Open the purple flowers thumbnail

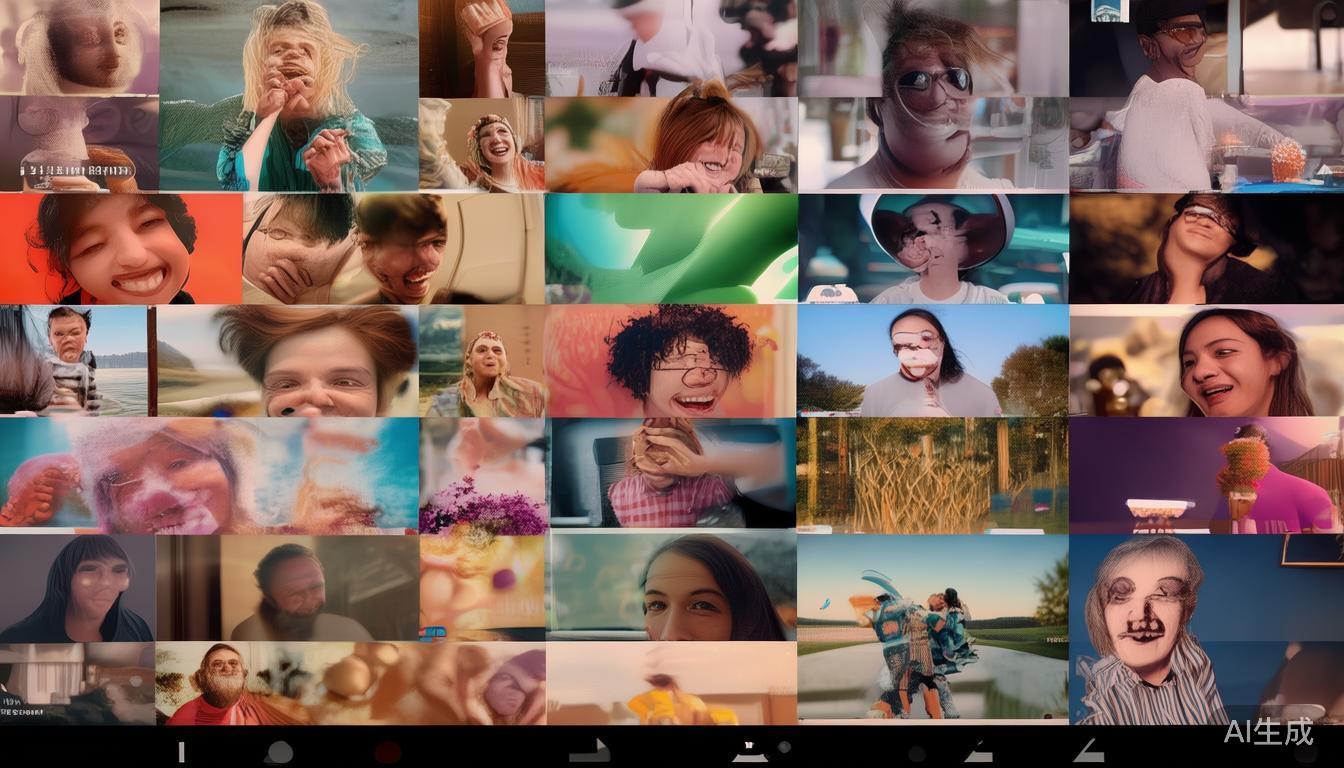pyautogui.click(x=483, y=475)
